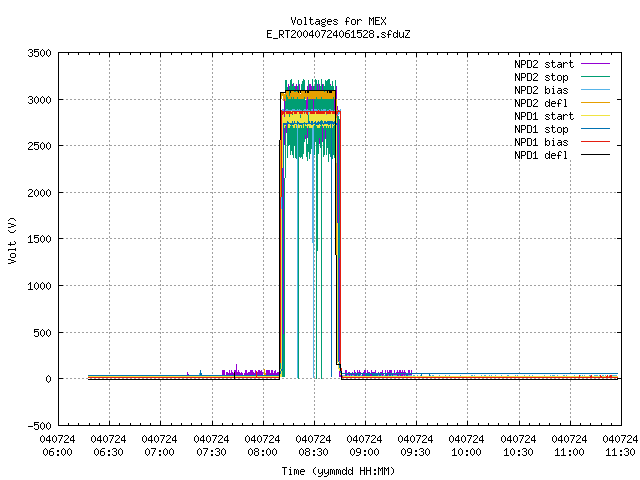Click the red NPD1 bias legend line
This screenshot has height=480, width=640.
(596, 142)
